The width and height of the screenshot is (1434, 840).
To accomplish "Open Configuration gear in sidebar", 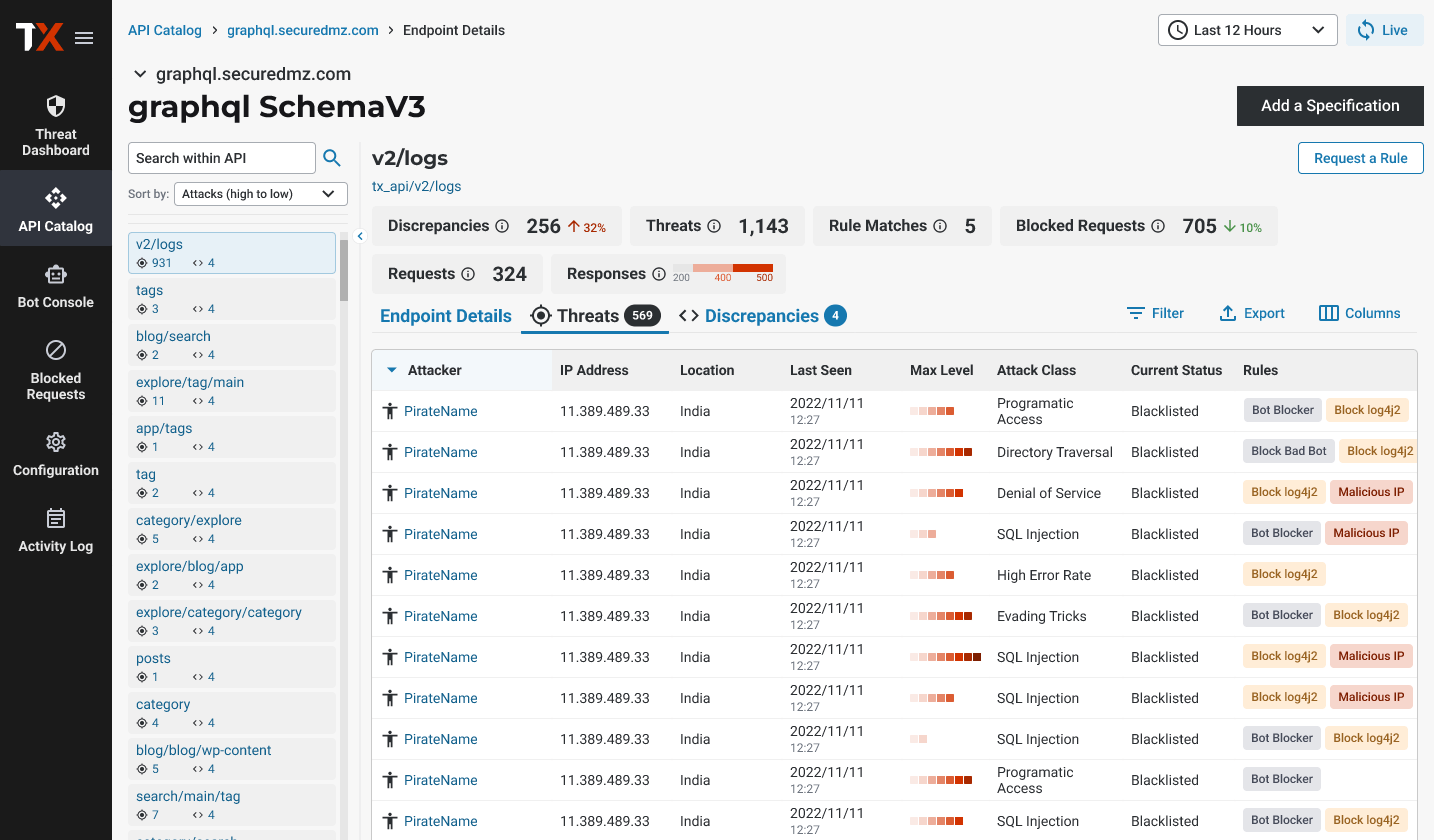I will coord(56,452).
